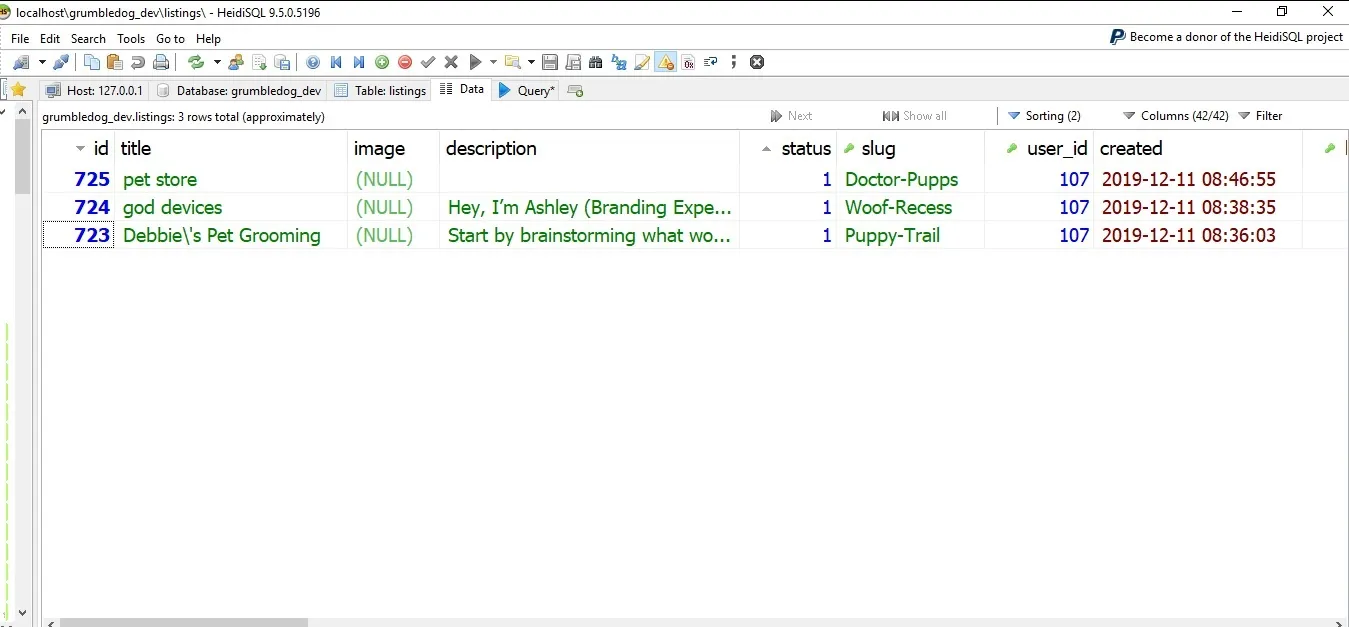Viewport: 1349px width, 627px height.
Task: Click the black circle stop icon
Action: [x=757, y=62]
